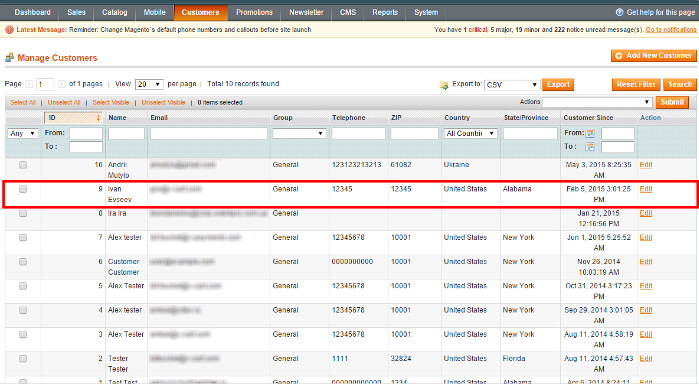699x384 pixels.
Task: Select checkbox for Tester Tester row
Action: click(23, 359)
